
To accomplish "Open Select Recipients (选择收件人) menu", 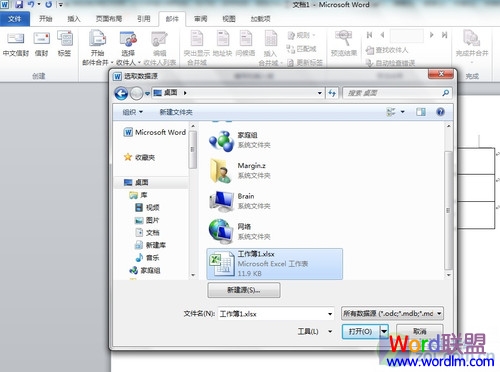I will (128, 47).
